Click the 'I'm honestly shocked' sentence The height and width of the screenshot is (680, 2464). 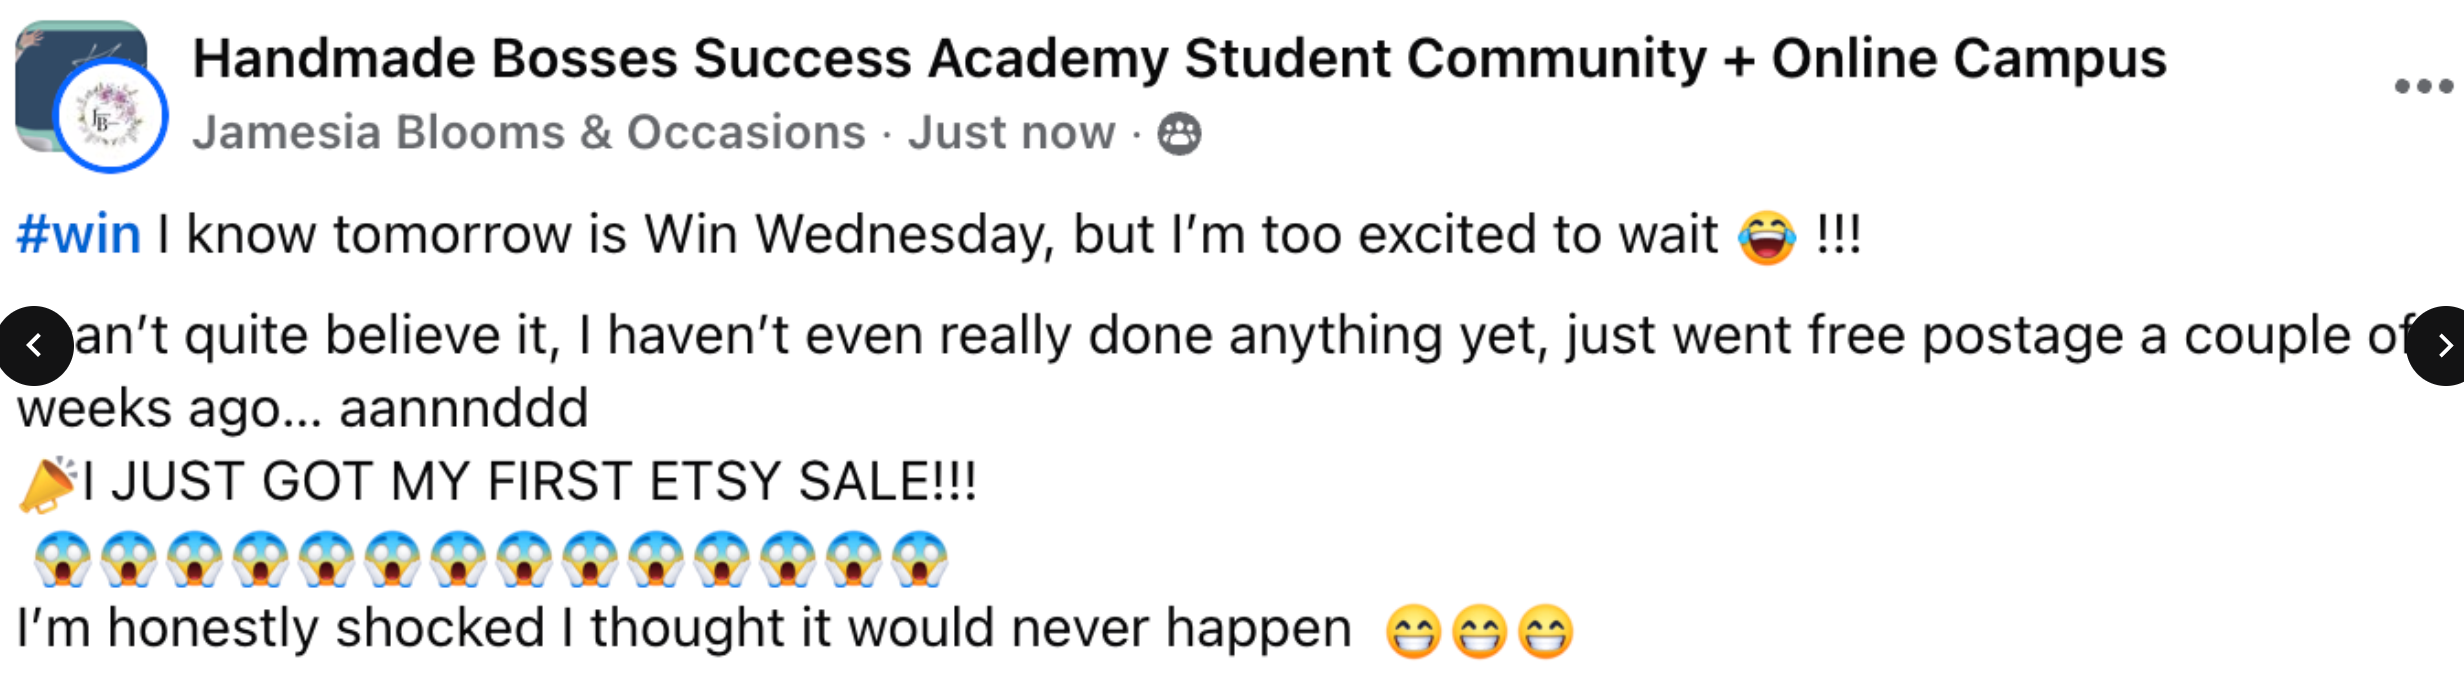coord(683,629)
